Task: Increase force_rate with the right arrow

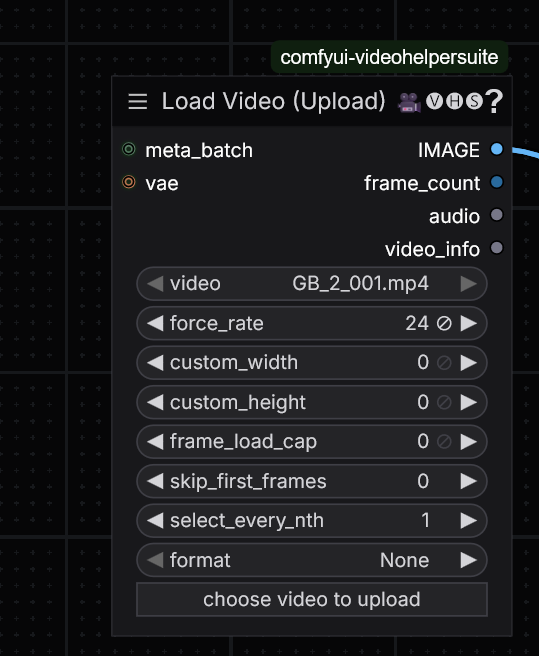Action: click(x=469, y=323)
